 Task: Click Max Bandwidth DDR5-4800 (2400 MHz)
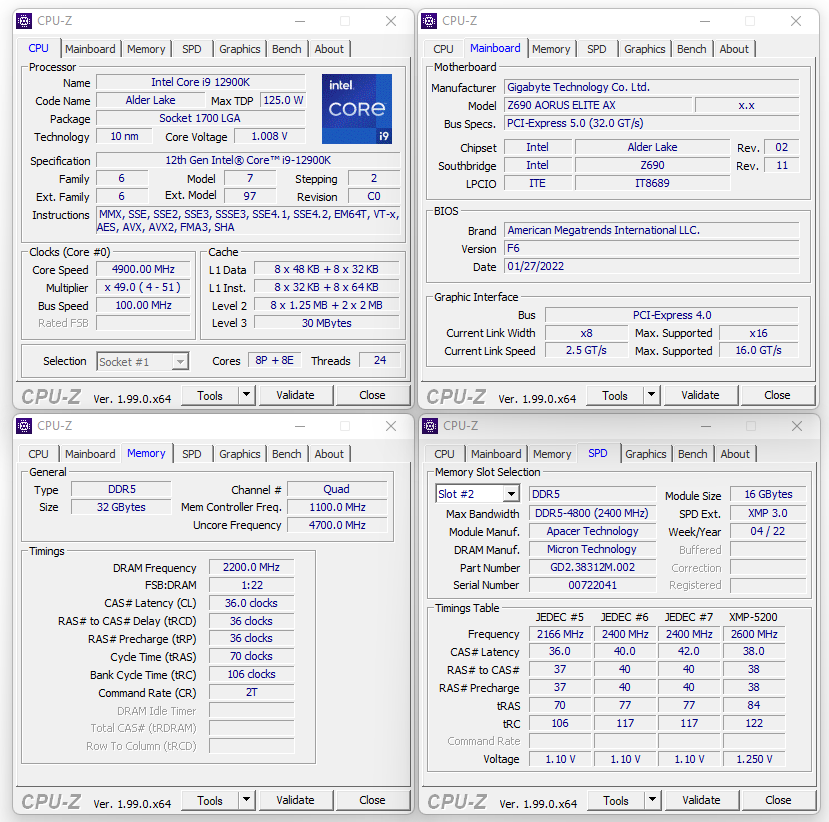point(592,513)
